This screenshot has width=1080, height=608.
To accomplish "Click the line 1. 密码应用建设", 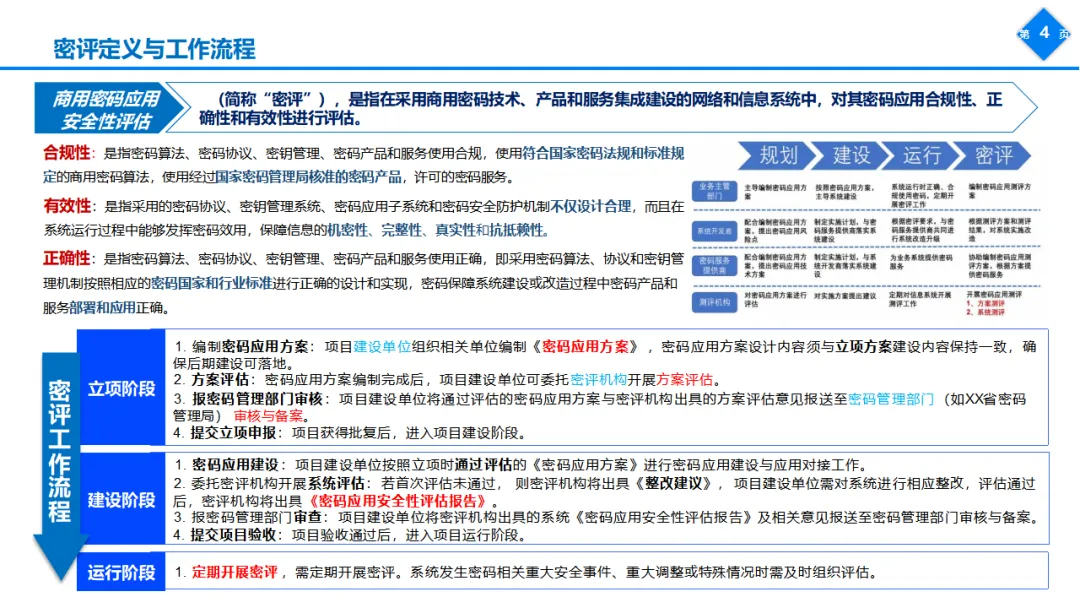I will pyautogui.click(x=520, y=465).
